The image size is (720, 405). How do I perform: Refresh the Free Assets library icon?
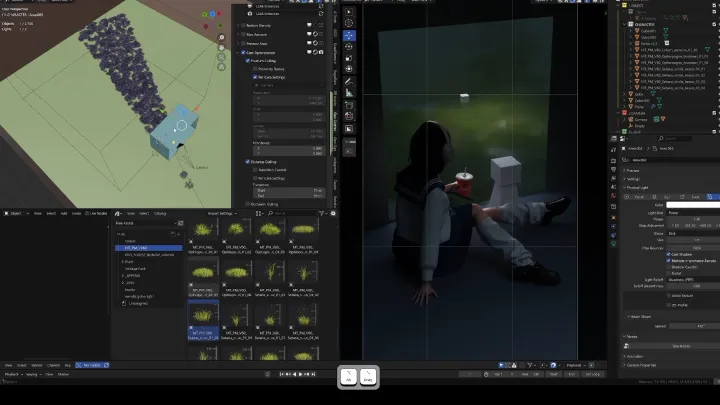point(180,223)
